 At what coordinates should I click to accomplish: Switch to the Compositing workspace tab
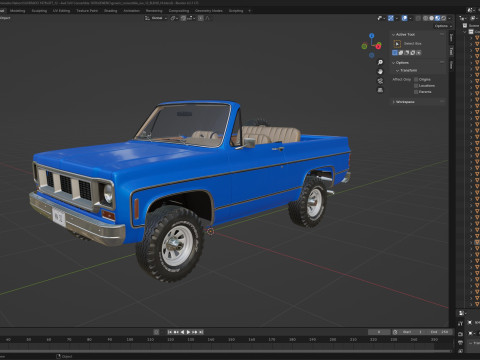point(179,11)
